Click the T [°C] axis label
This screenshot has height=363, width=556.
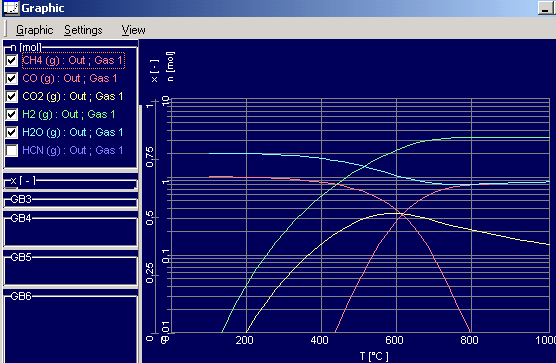(374, 356)
